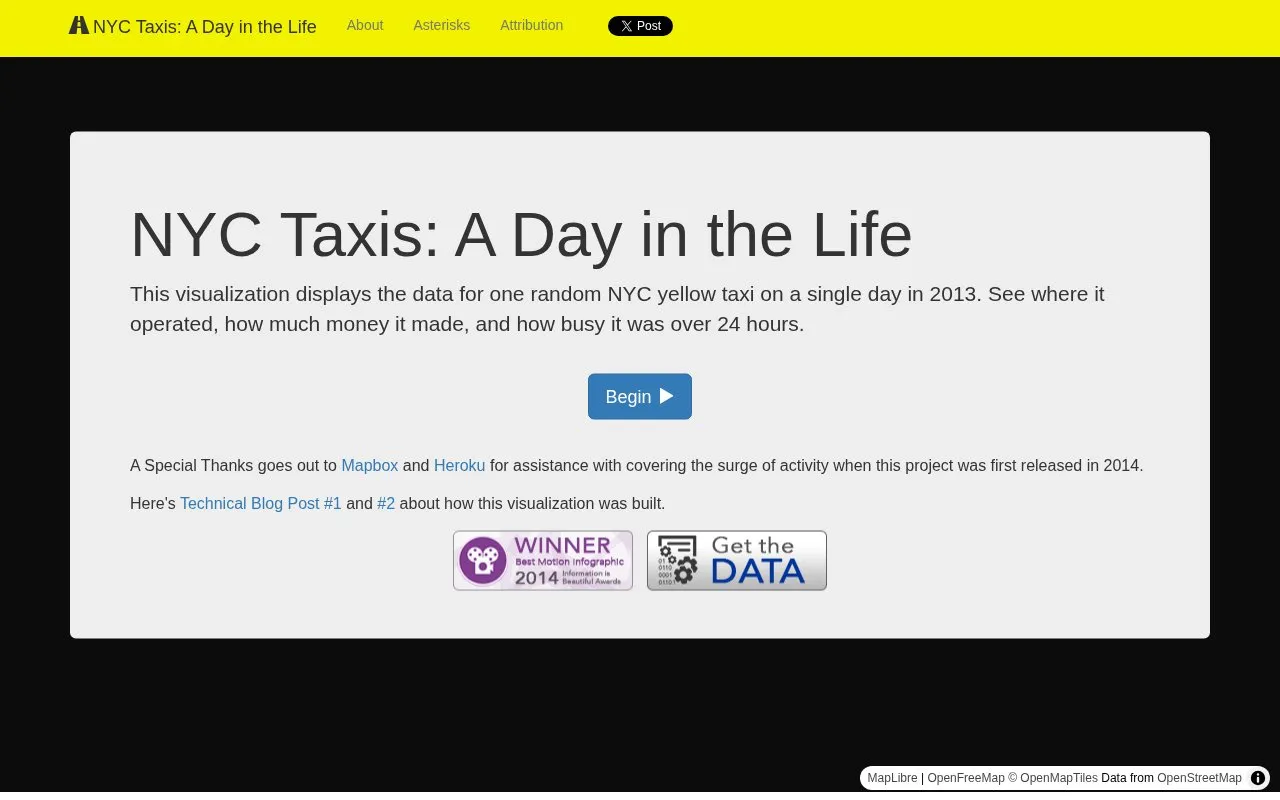Screen dimensions: 1280x800
Task: Click the Get the DATA badge
Action: click(x=737, y=560)
